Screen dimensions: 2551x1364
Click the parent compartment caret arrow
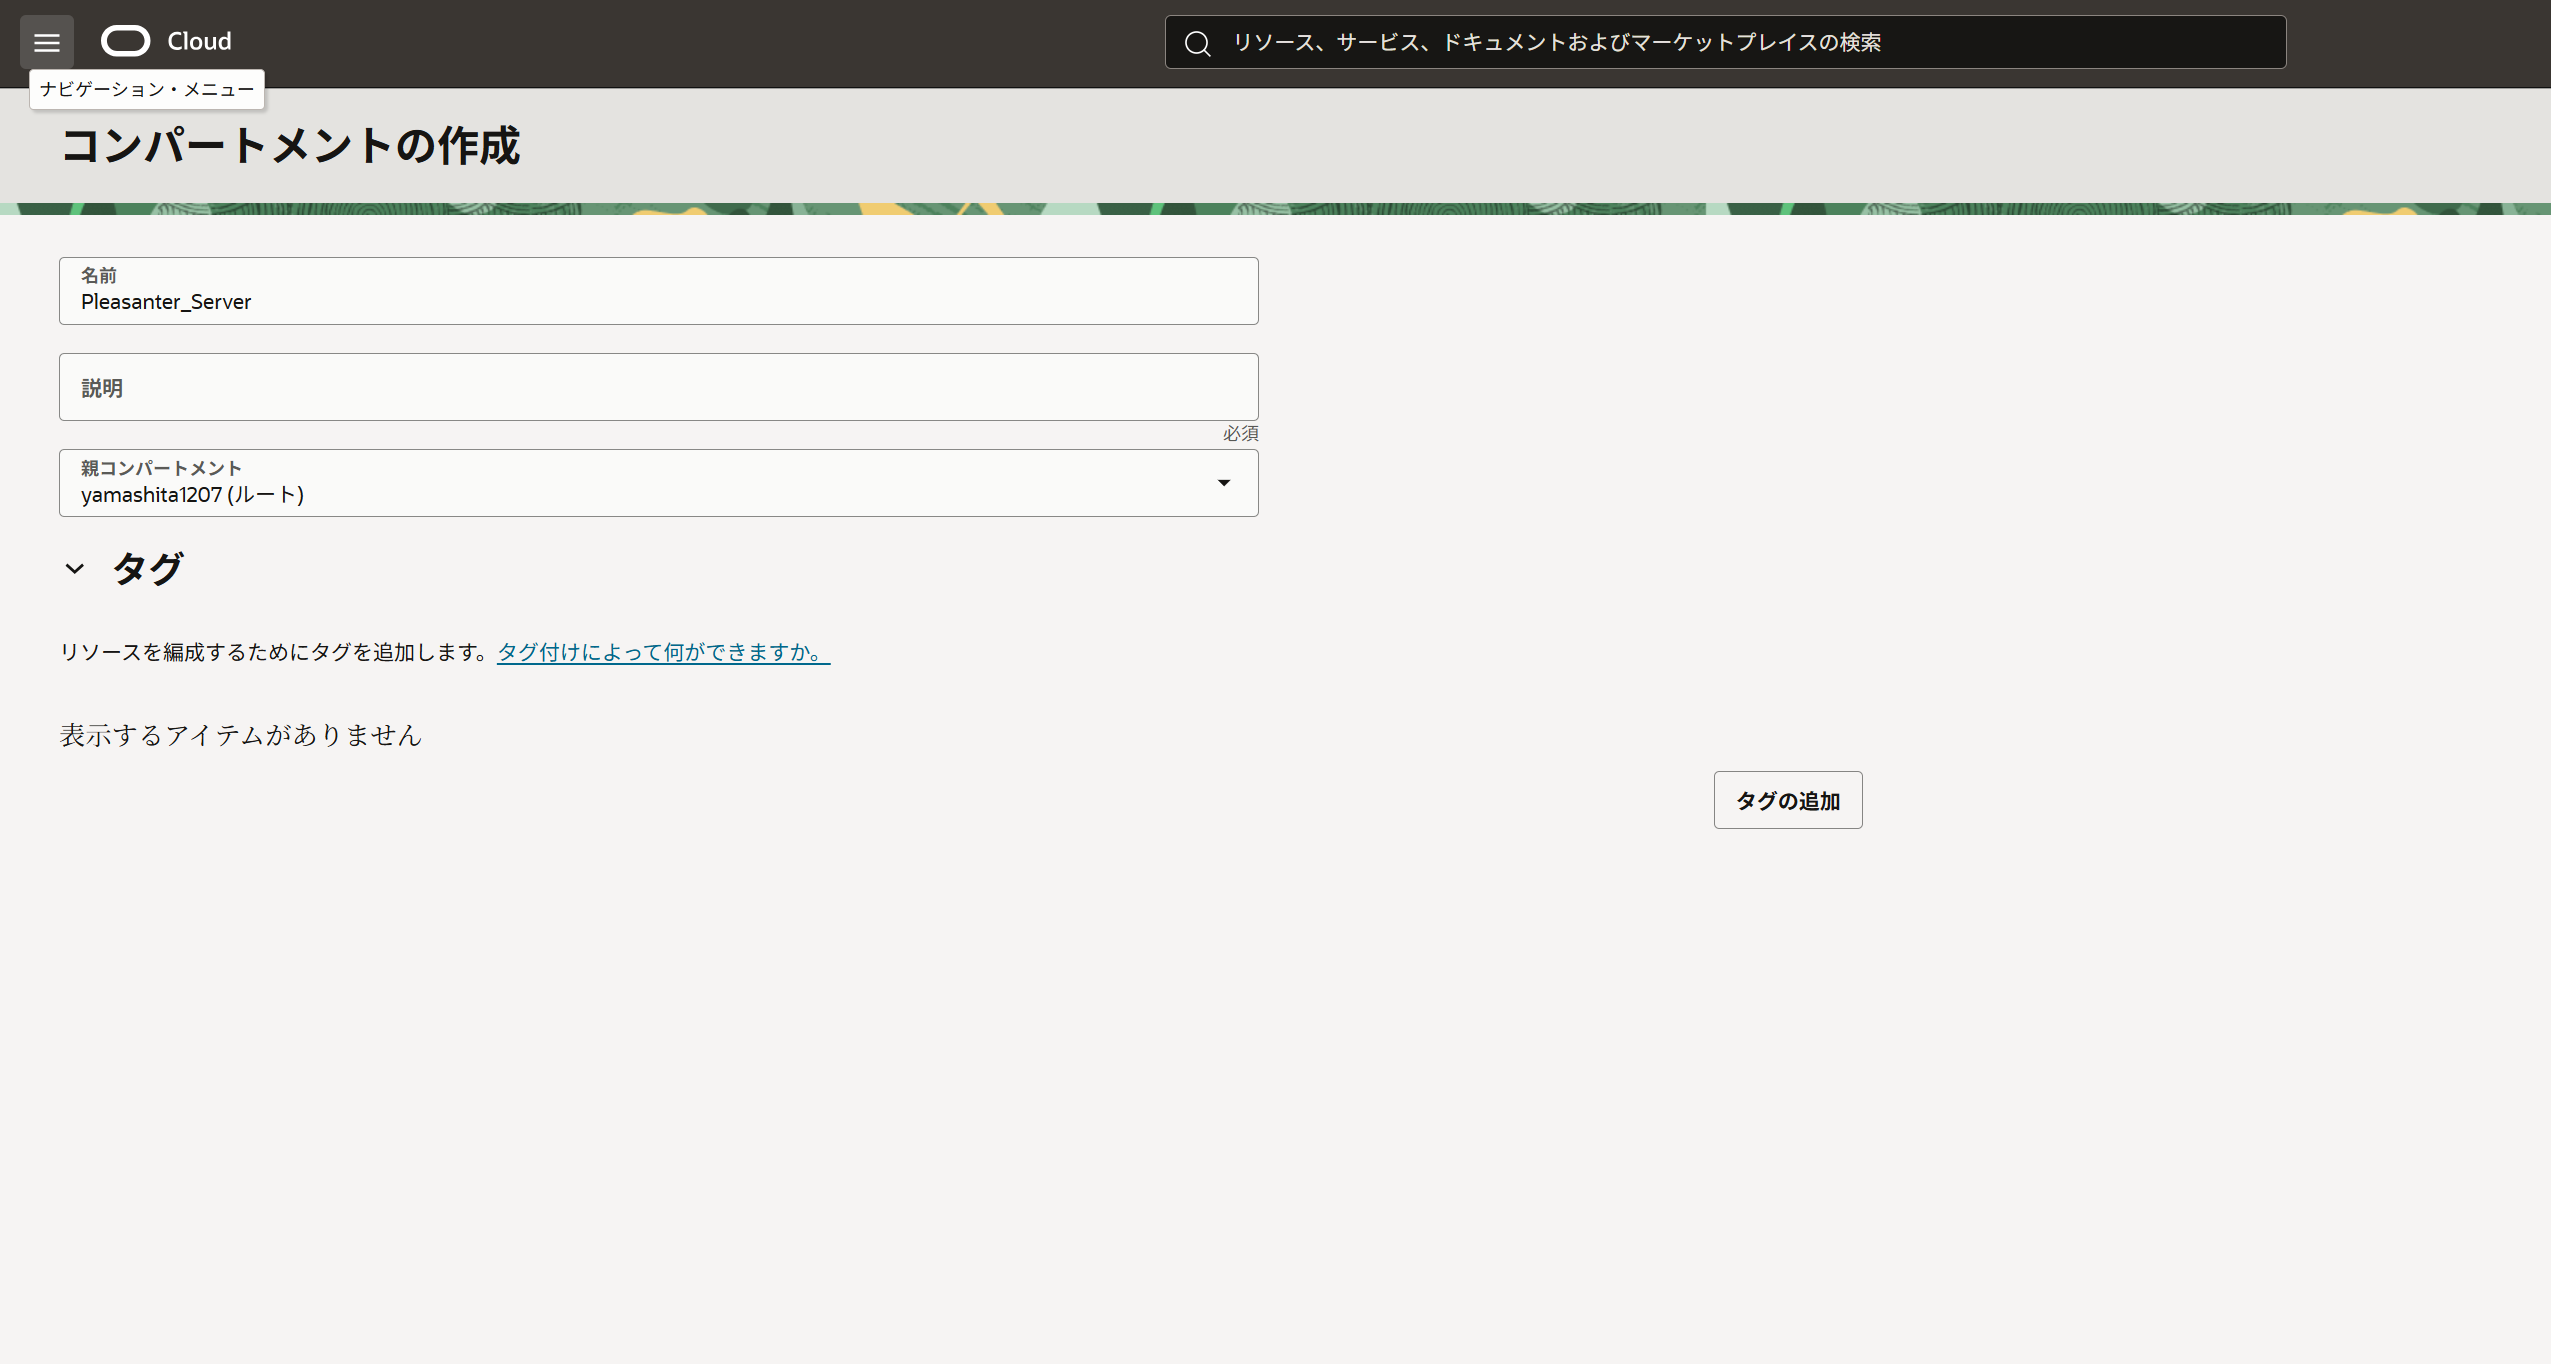coord(1223,483)
